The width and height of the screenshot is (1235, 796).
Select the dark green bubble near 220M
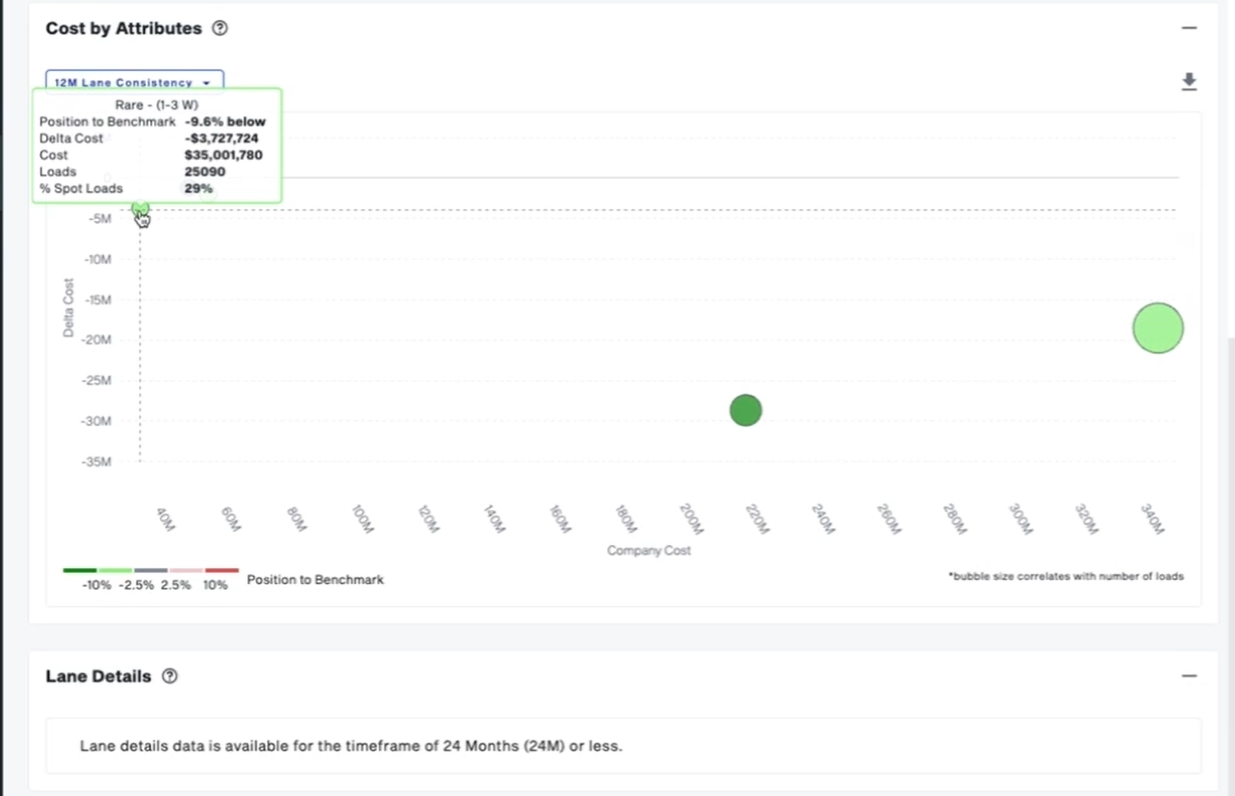[745, 410]
